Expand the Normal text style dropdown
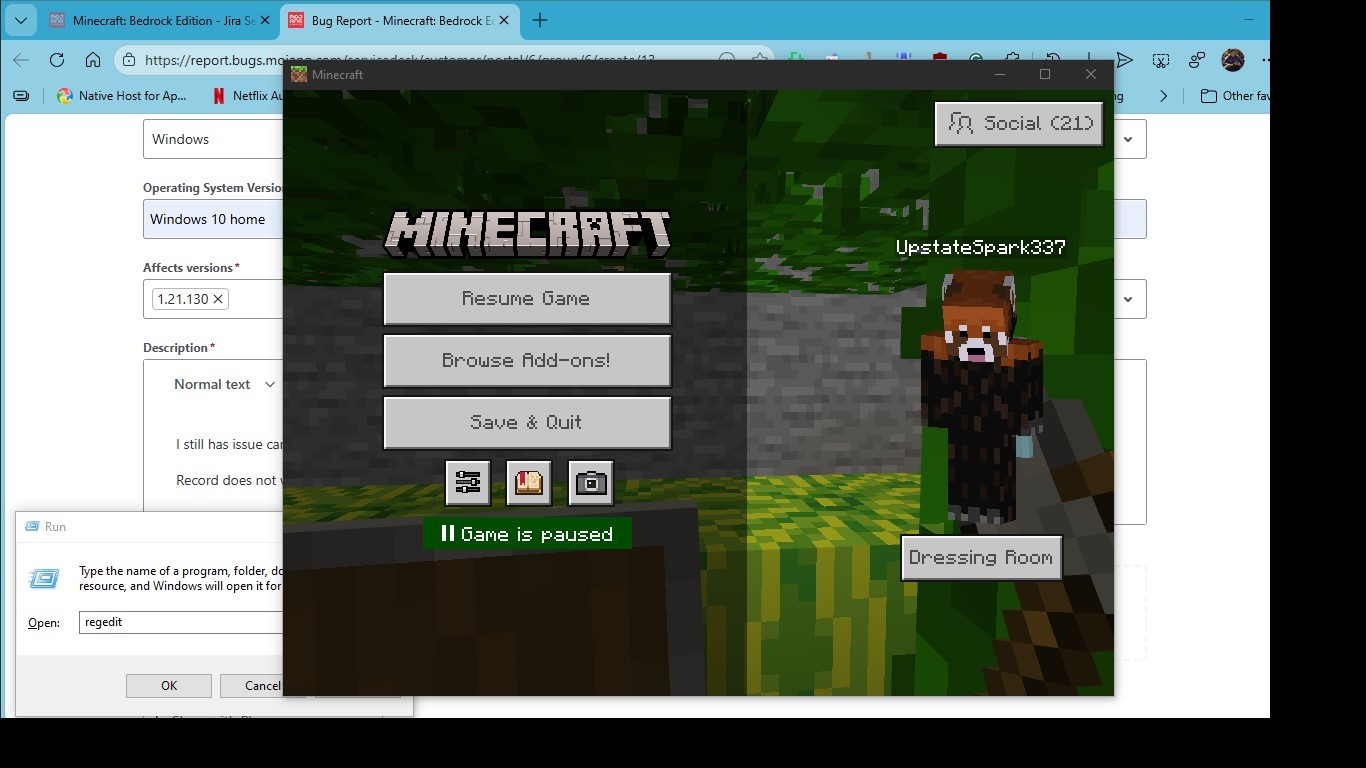The image size is (1366, 768). pyautogui.click(x=225, y=384)
